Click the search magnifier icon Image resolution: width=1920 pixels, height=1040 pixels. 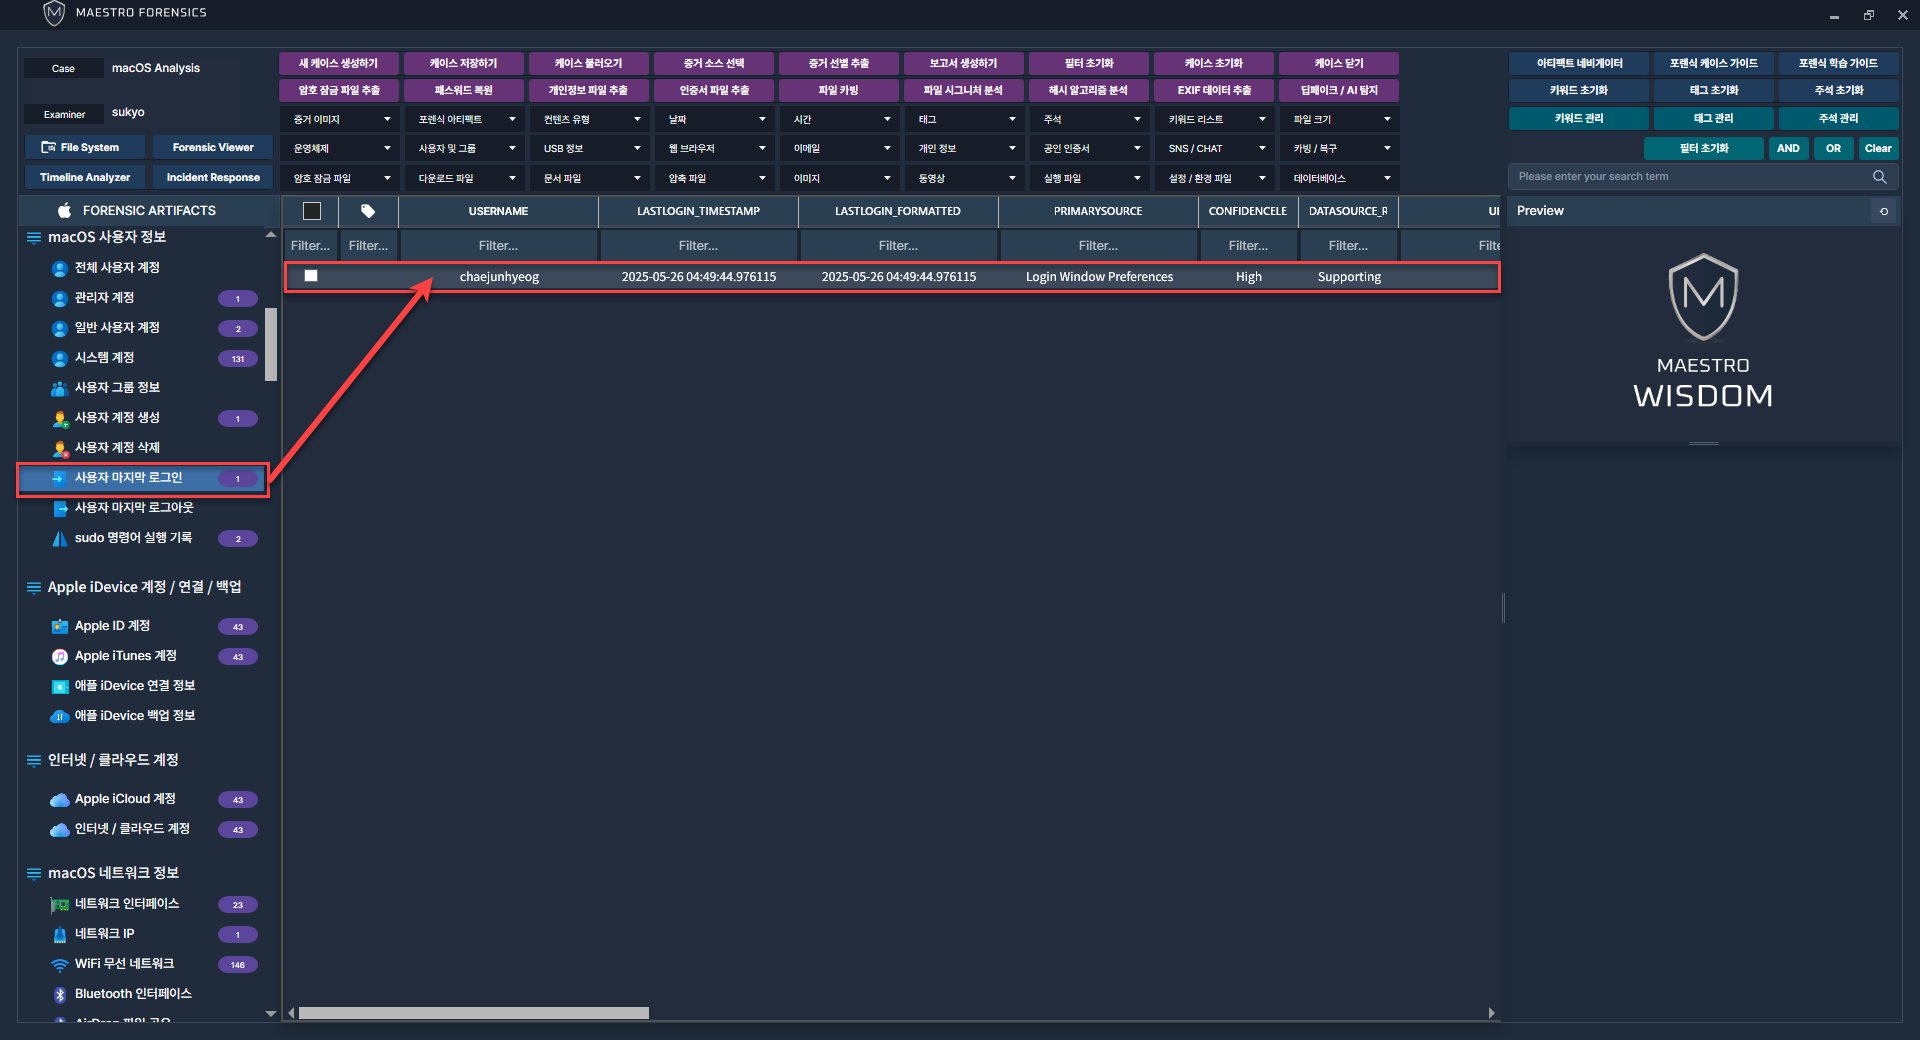coord(1879,177)
